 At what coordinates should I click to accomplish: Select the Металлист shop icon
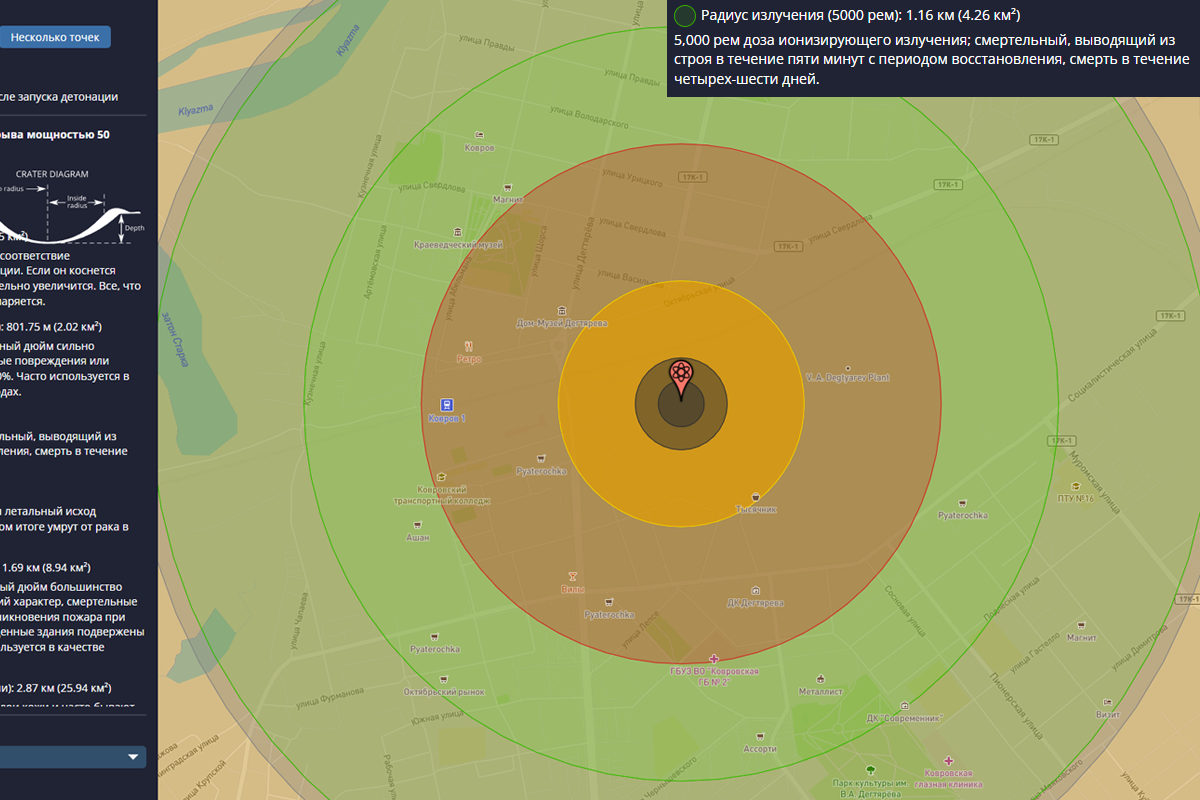click(821, 678)
